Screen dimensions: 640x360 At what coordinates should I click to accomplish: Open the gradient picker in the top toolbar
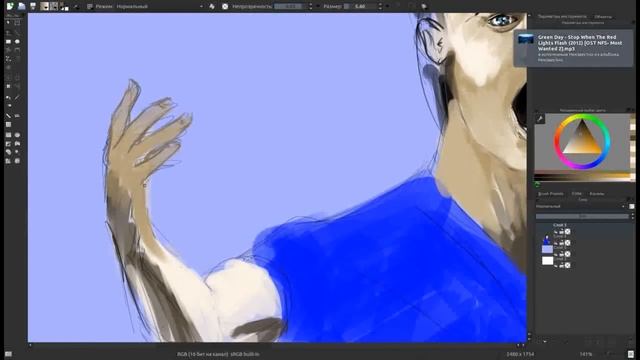44,6
